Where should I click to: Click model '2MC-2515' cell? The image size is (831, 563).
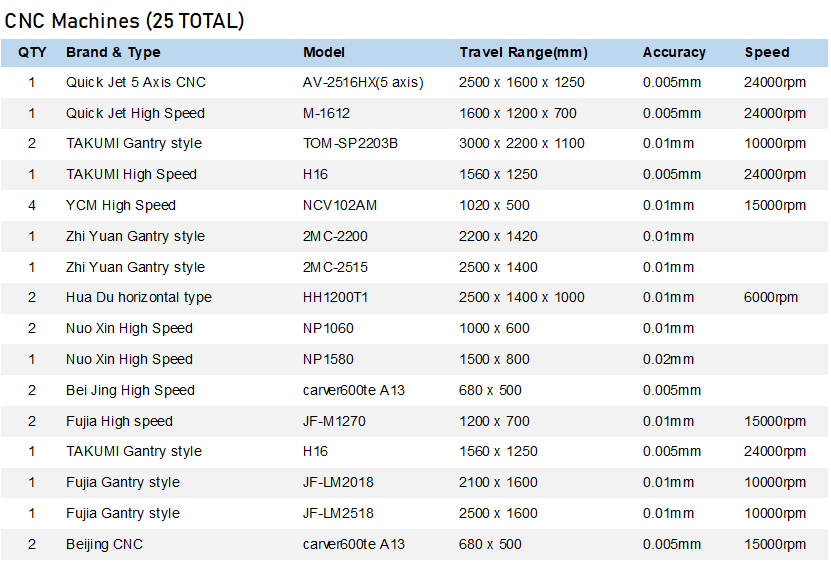tap(335, 267)
